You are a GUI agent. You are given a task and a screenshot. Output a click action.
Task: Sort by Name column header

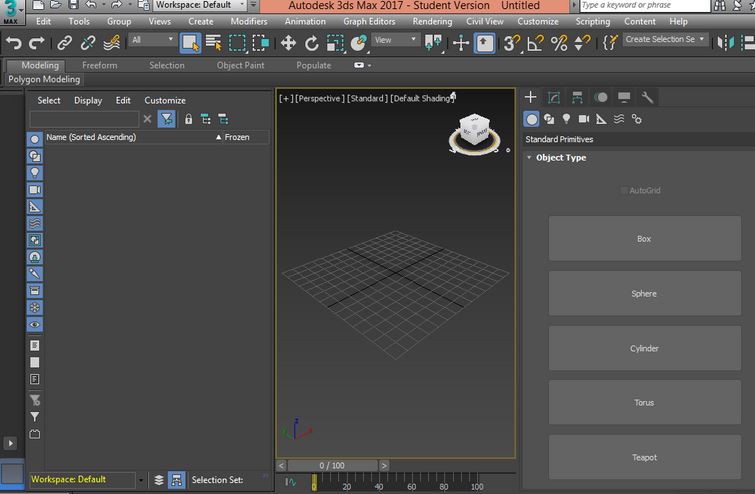click(91, 137)
